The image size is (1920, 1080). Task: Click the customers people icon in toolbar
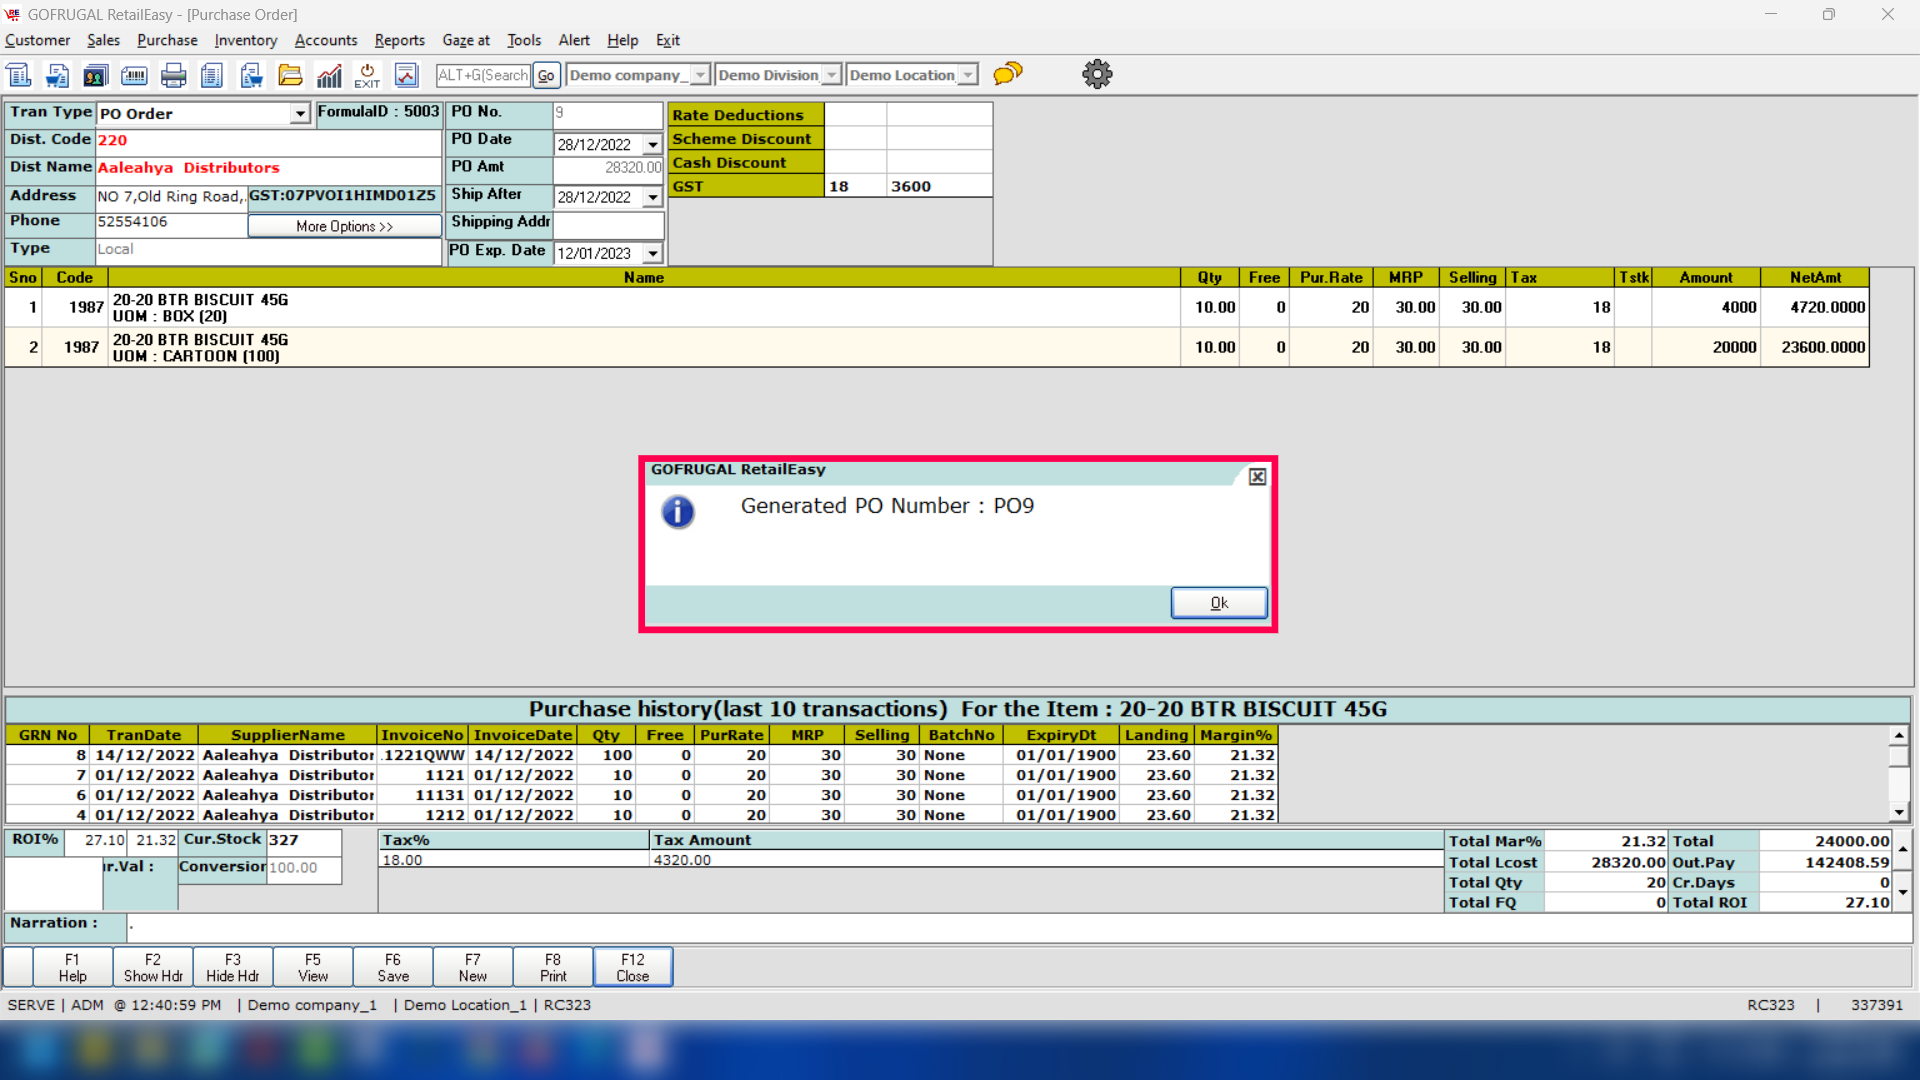pos(95,75)
